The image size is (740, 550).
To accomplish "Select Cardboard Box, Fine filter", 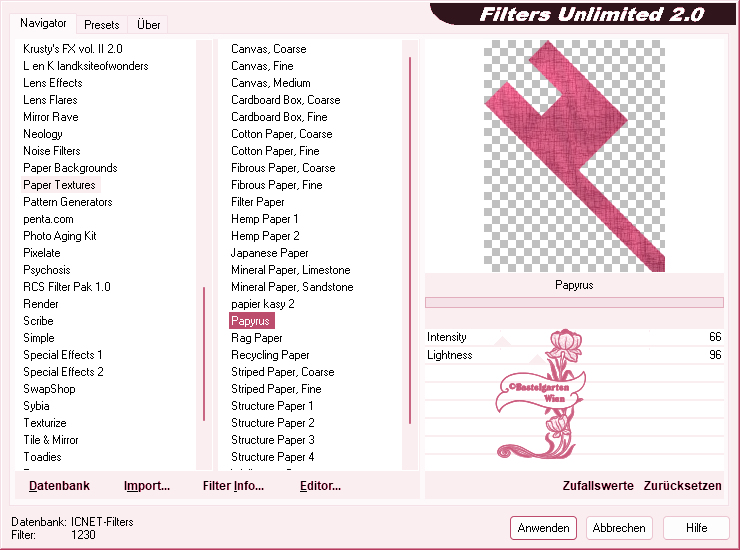I will [x=279, y=117].
